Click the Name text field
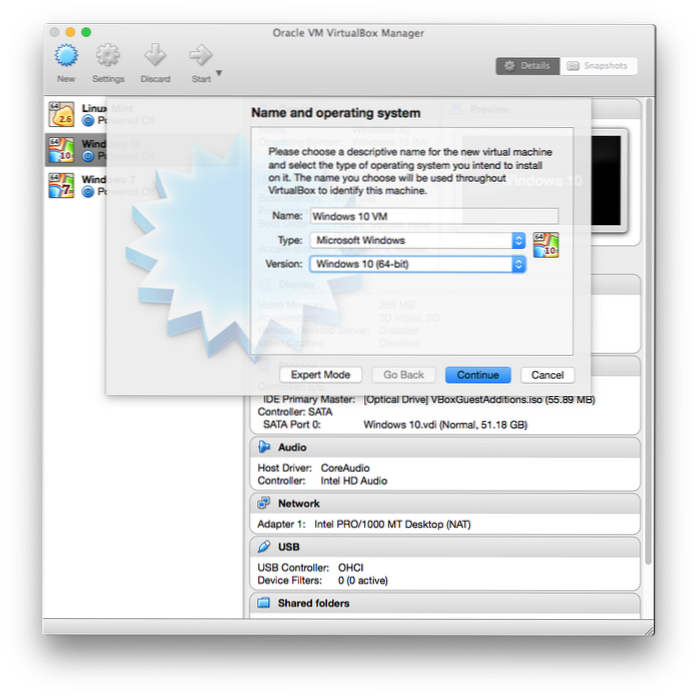This screenshot has height=697, width=698. (433, 215)
